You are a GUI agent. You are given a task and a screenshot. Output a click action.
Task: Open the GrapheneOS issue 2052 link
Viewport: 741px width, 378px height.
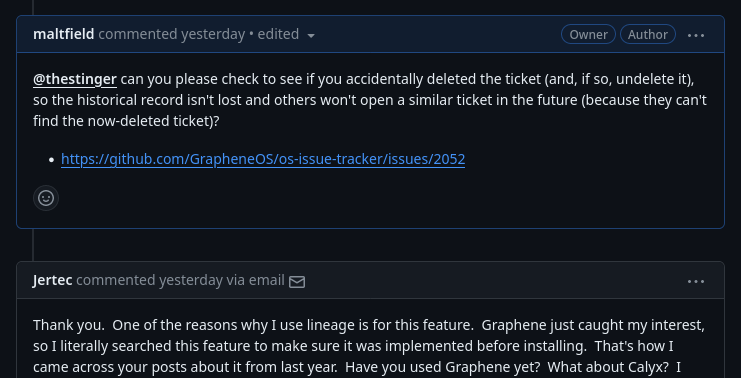(263, 159)
